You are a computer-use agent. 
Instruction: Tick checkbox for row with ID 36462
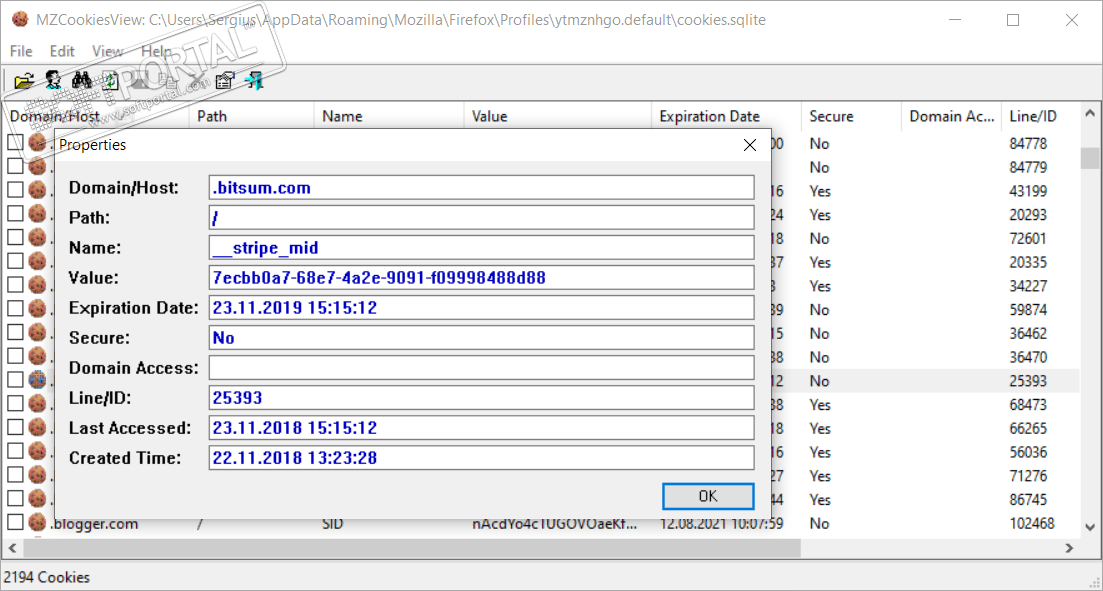(x=15, y=332)
